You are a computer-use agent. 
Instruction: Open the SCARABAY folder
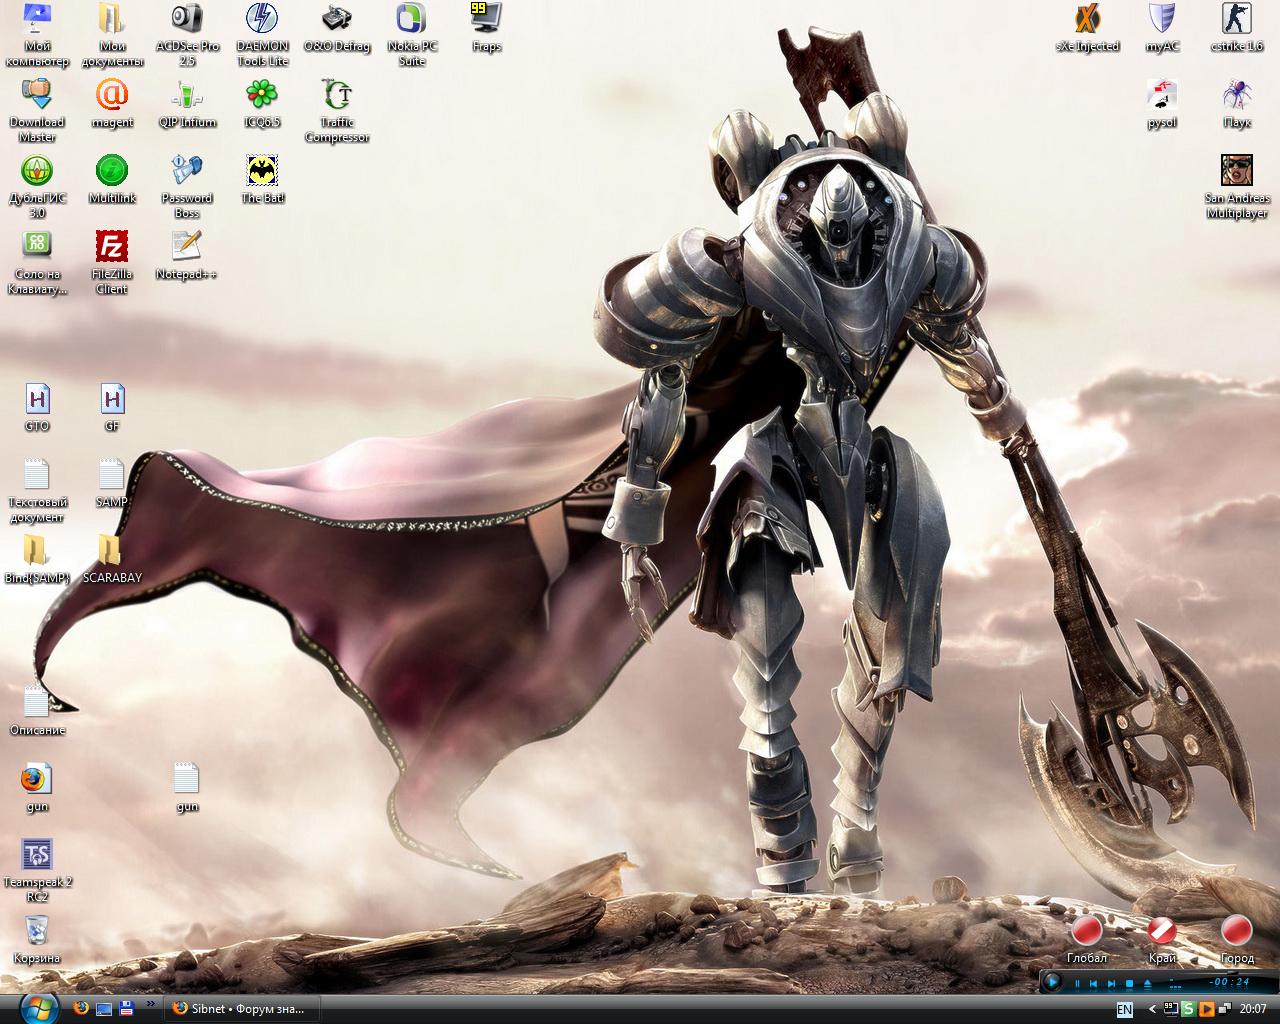(112, 559)
